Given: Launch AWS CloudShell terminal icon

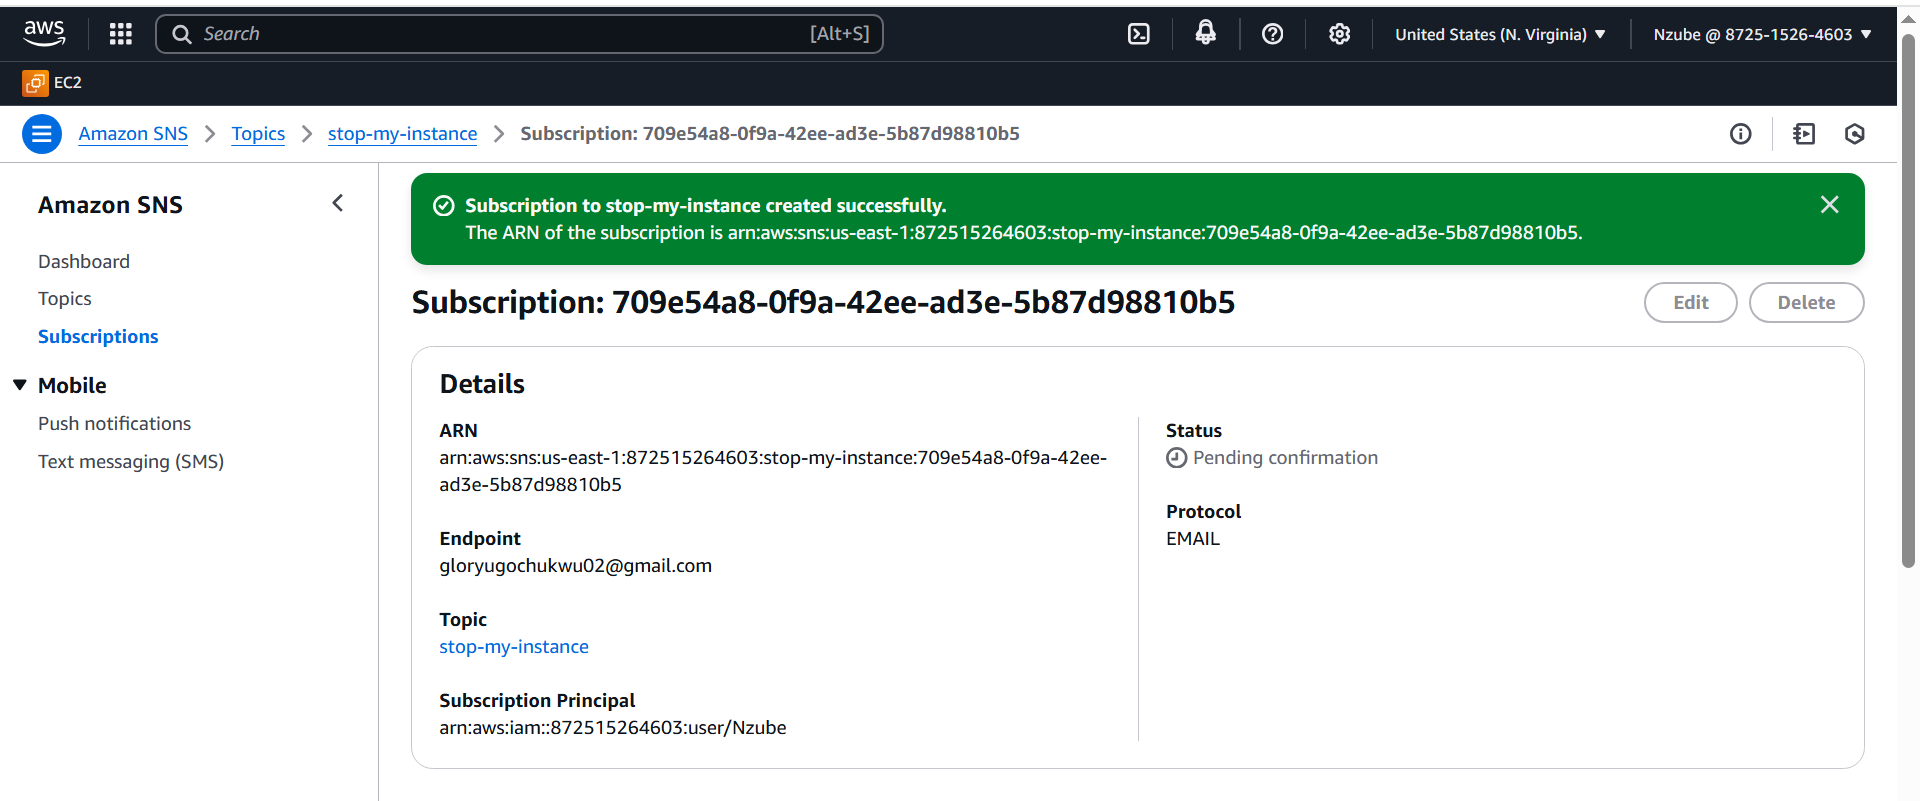Looking at the screenshot, I should pos(1138,34).
